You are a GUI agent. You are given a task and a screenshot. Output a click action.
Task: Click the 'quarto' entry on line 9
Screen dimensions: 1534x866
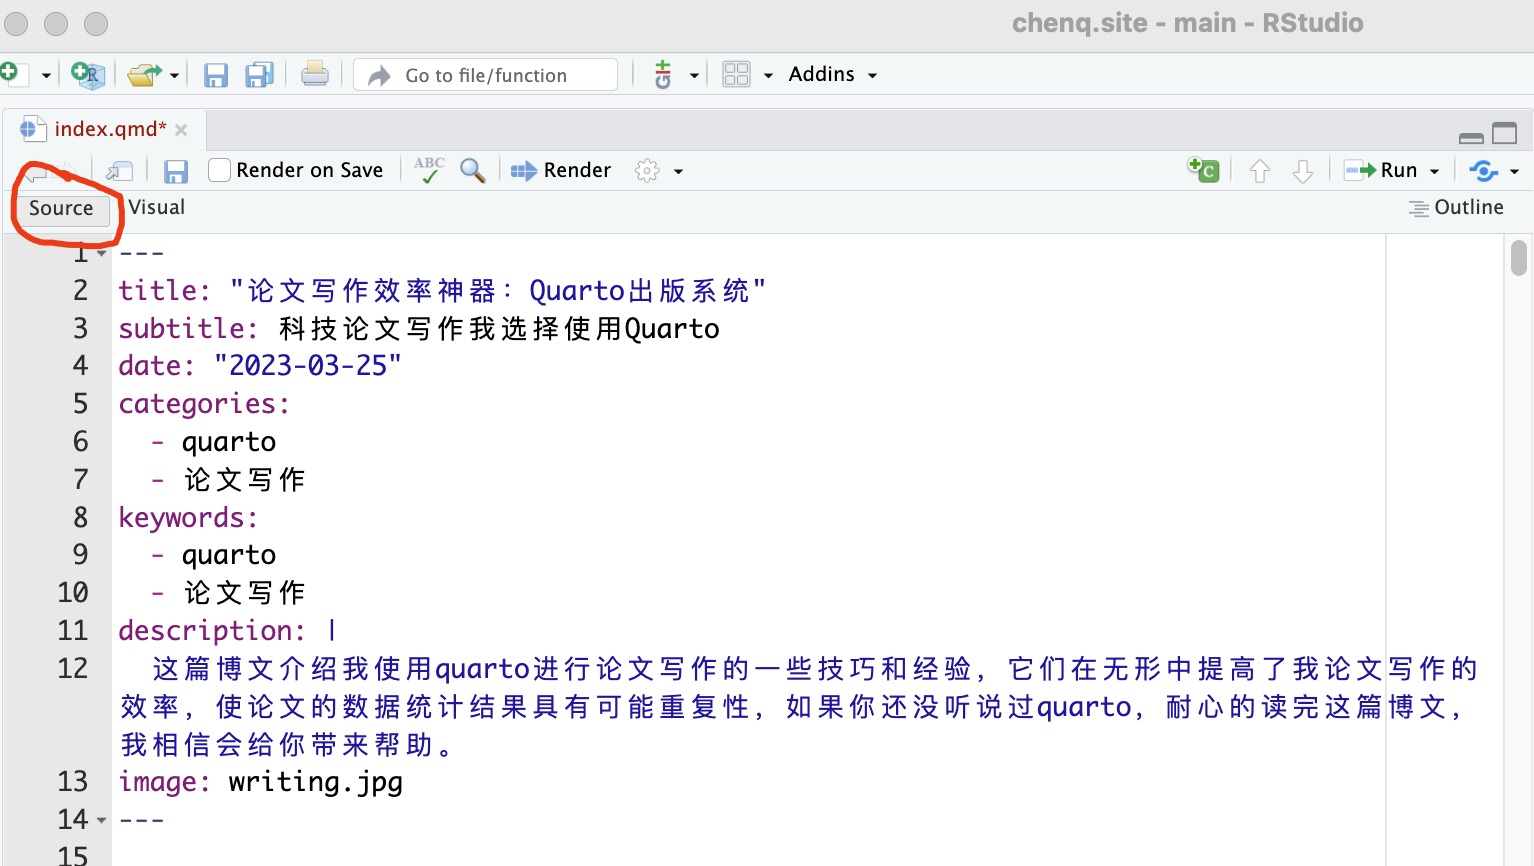[x=229, y=555]
